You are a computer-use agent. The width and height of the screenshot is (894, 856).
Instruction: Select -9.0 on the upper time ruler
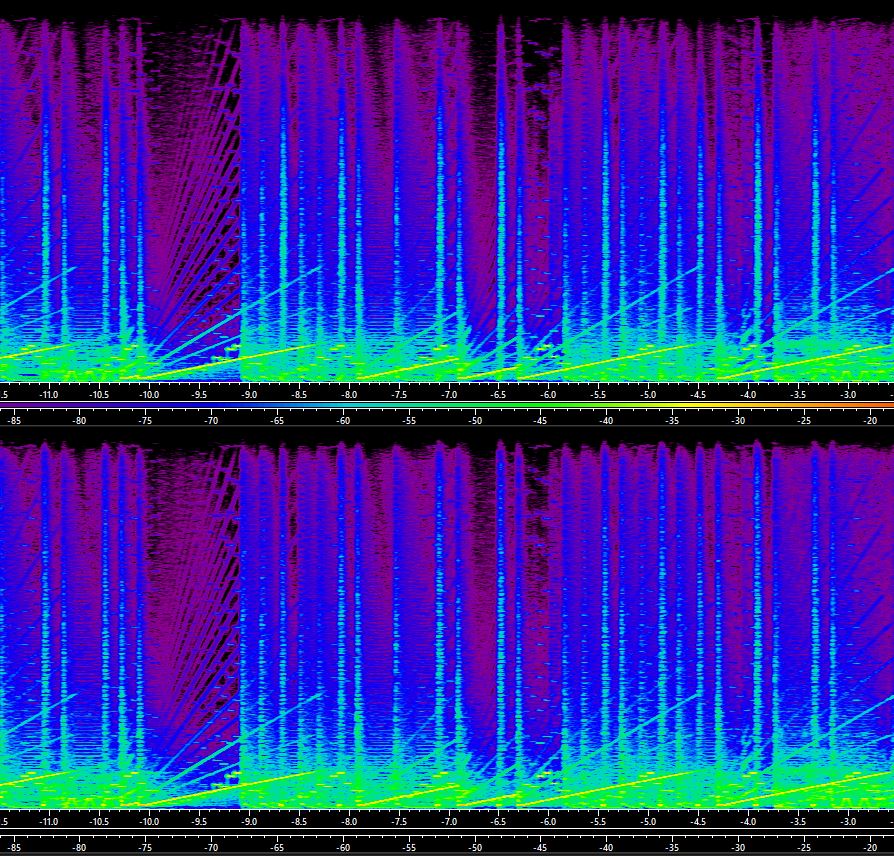coord(249,394)
